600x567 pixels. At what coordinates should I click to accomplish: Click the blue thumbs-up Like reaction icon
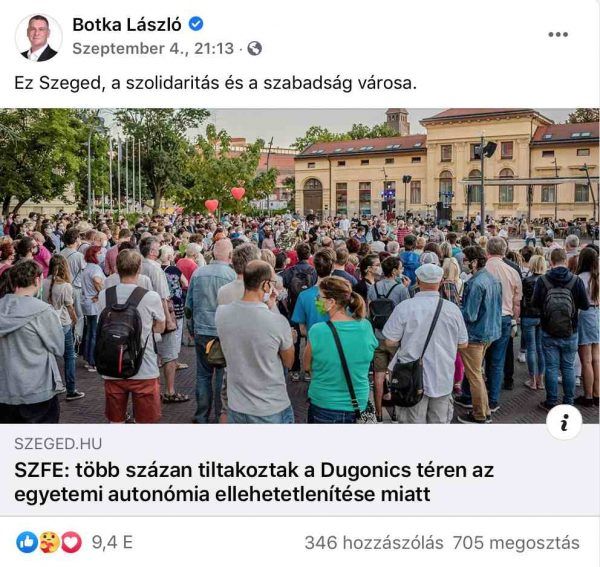27,542
